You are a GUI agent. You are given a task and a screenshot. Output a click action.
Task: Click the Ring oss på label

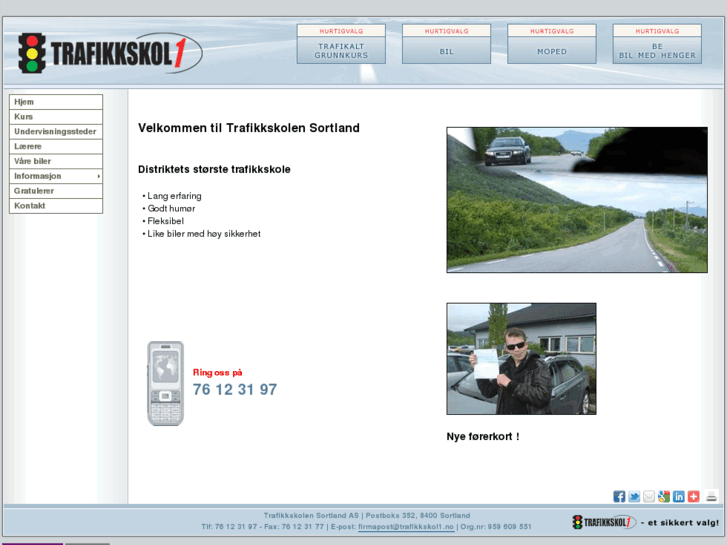tap(217, 372)
